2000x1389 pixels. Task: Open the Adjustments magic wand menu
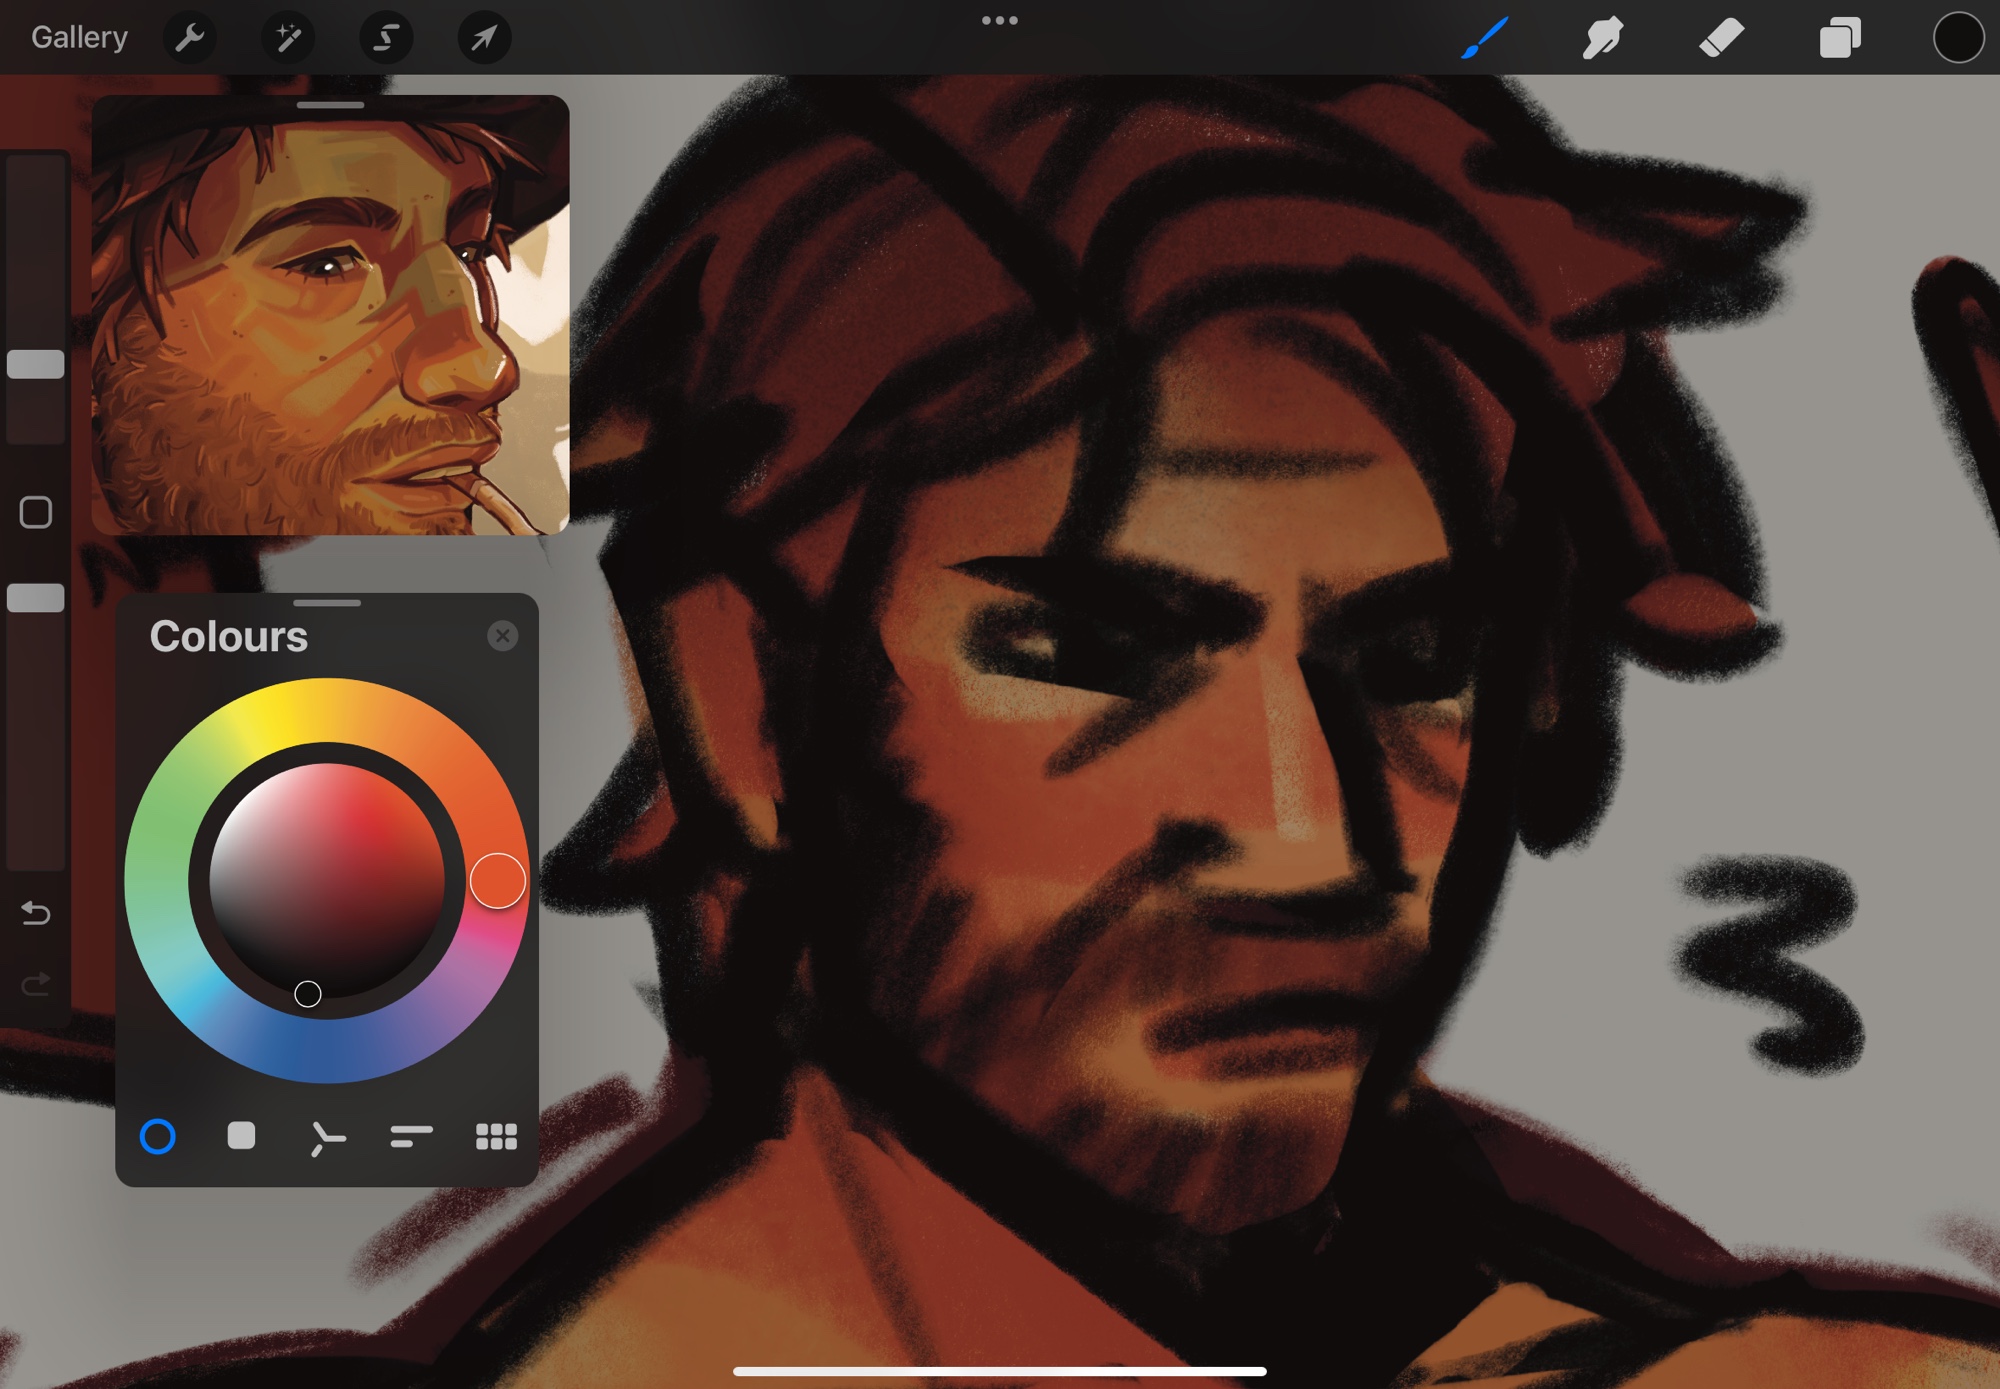[288, 38]
